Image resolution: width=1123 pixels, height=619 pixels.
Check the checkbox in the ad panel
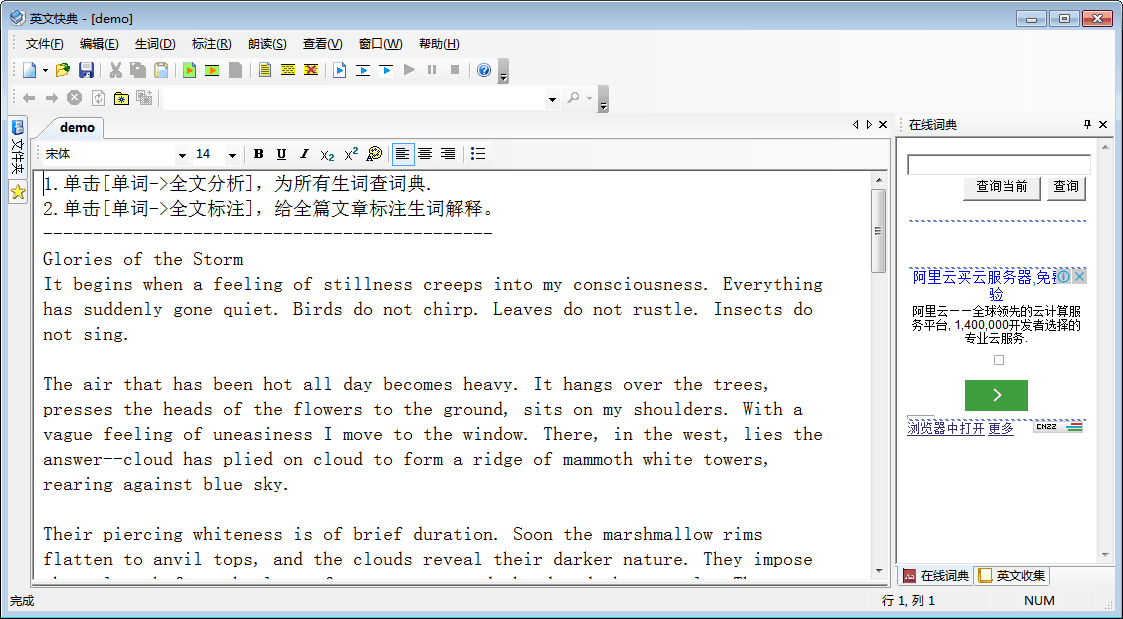[998, 360]
